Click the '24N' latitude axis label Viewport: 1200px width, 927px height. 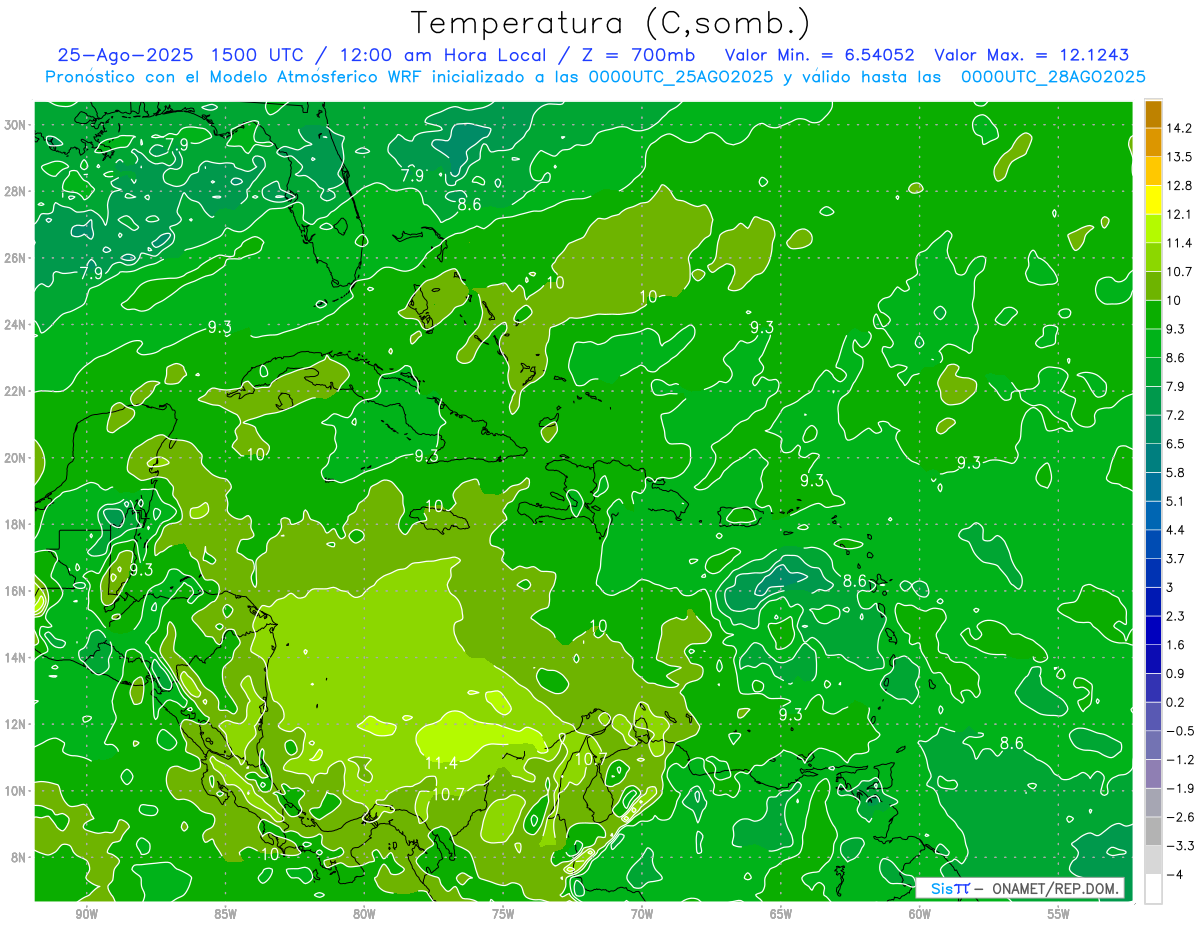tap(15, 325)
